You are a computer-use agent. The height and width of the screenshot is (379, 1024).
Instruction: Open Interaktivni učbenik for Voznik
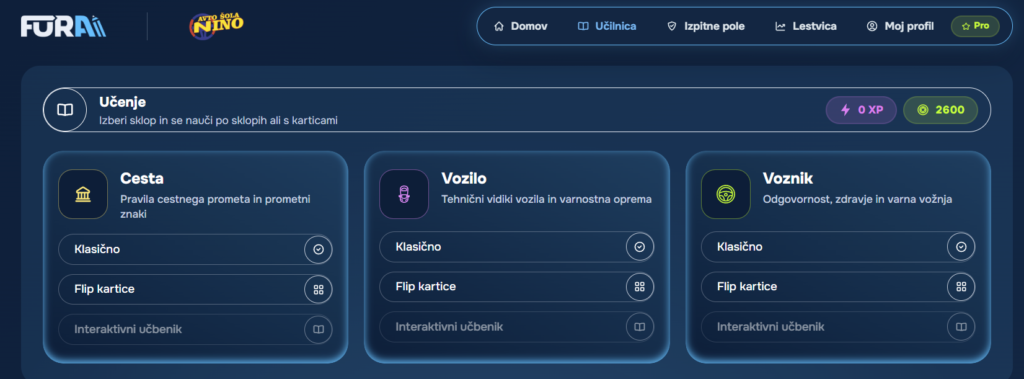point(838,327)
